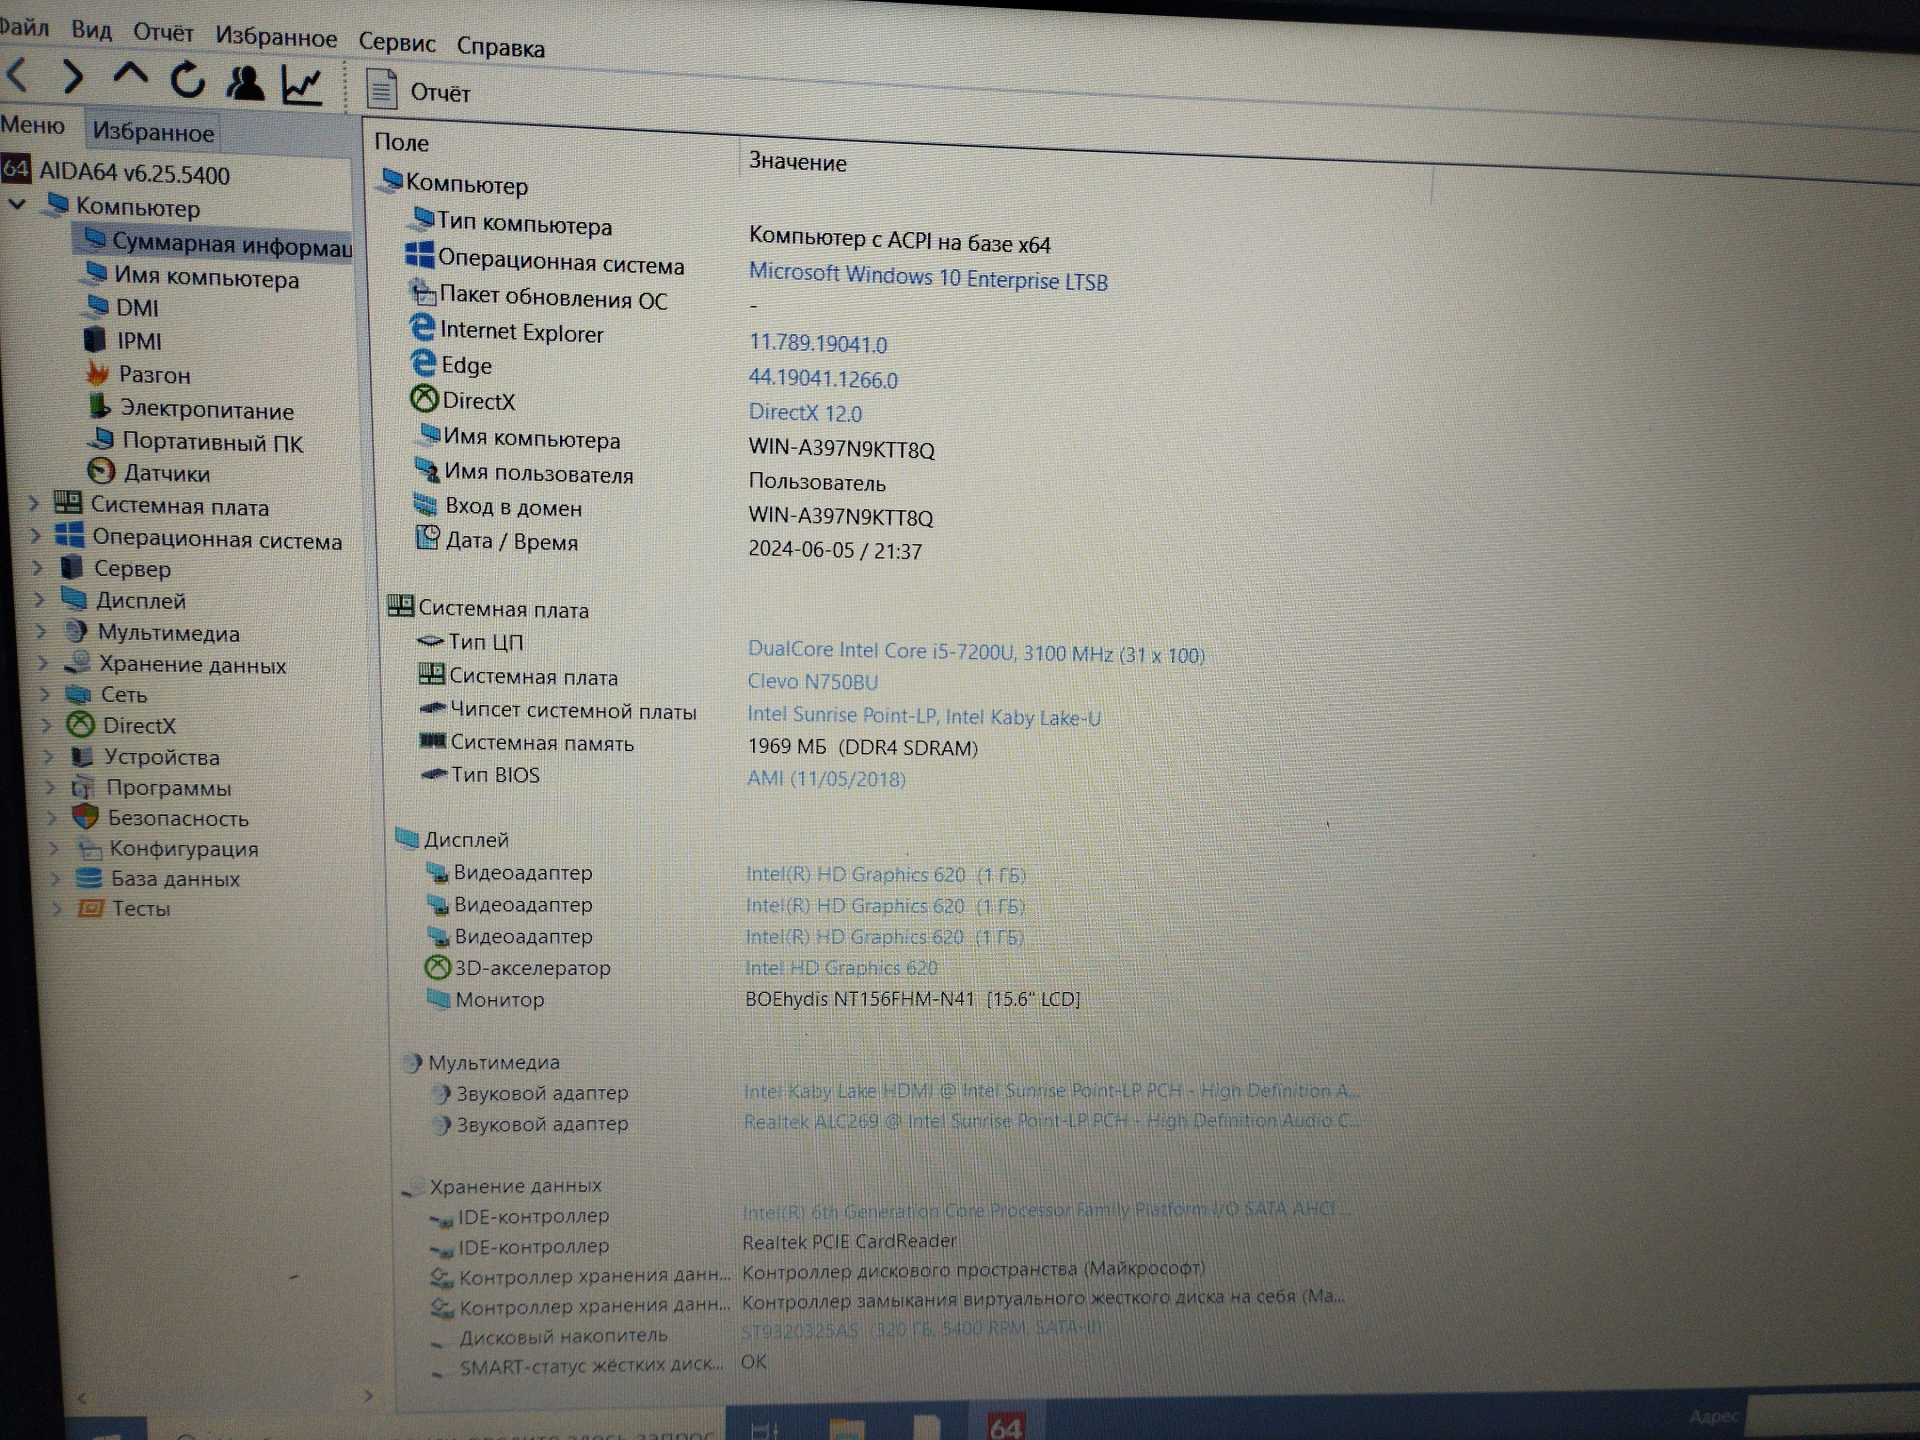
Task: Open the Отчёт menu in menu bar
Action: 163,33
